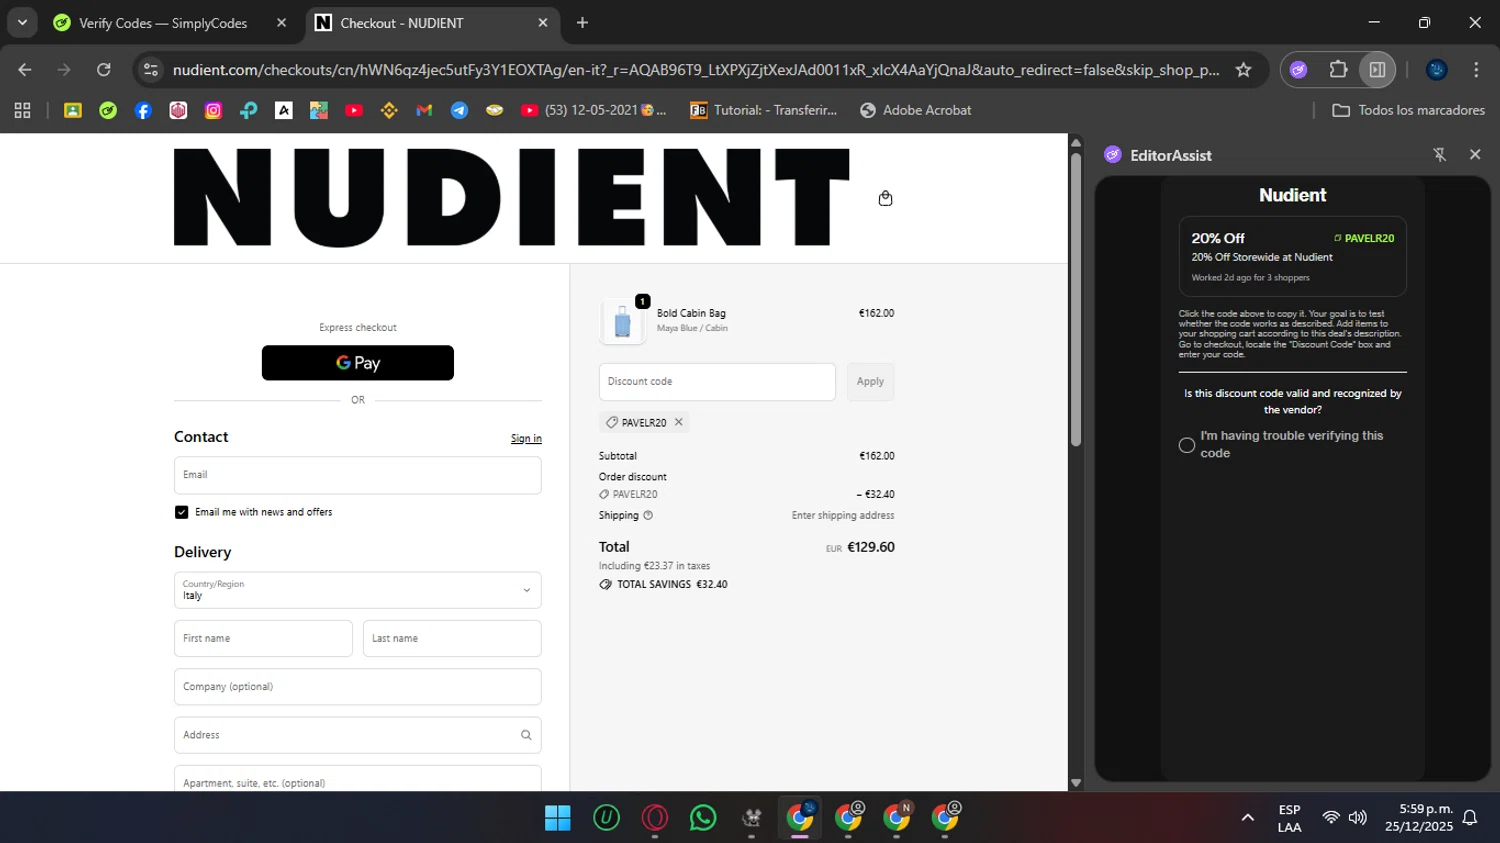Uncheck Email me with news and offers
The image size is (1500, 843).
(181, 512)
